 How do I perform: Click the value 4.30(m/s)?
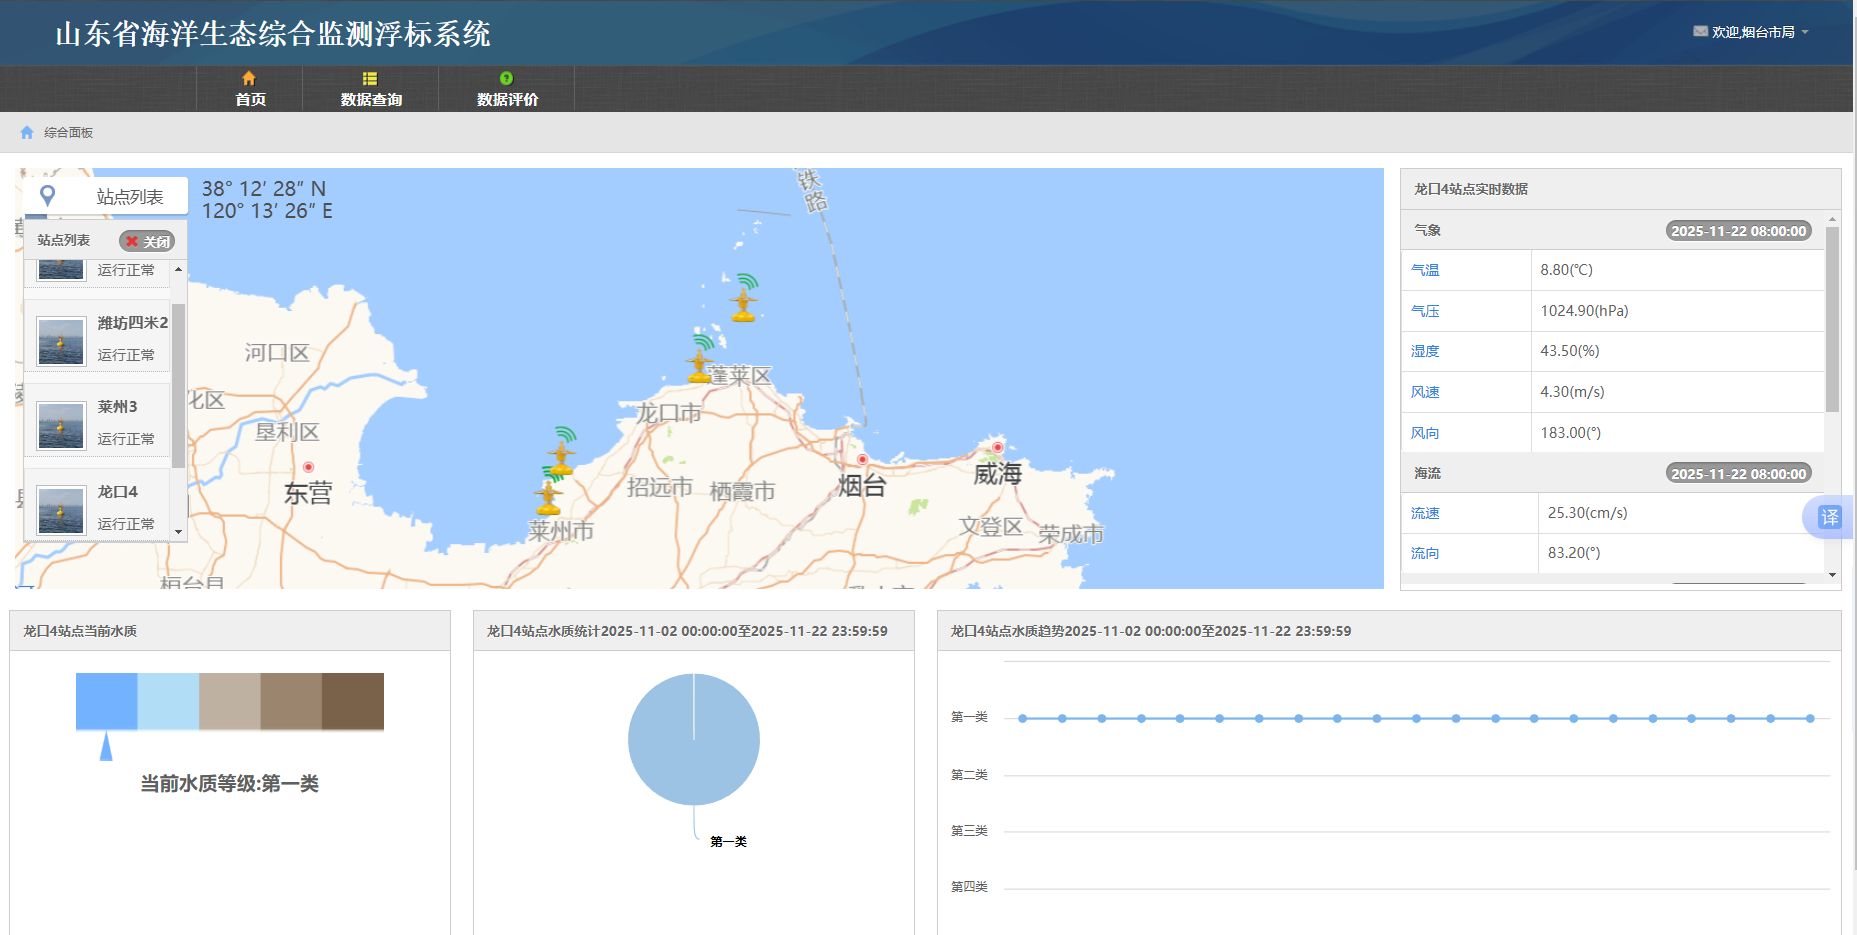[1572, 392]
